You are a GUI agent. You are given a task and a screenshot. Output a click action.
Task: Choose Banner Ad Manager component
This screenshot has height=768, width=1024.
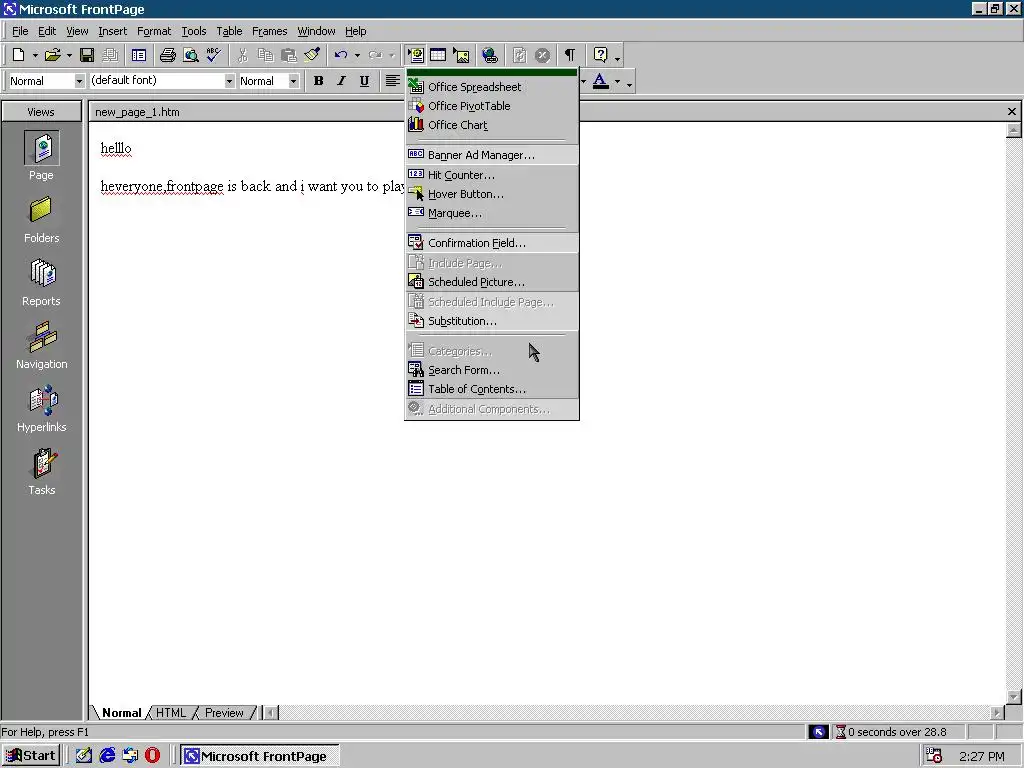tap(492, 155)
